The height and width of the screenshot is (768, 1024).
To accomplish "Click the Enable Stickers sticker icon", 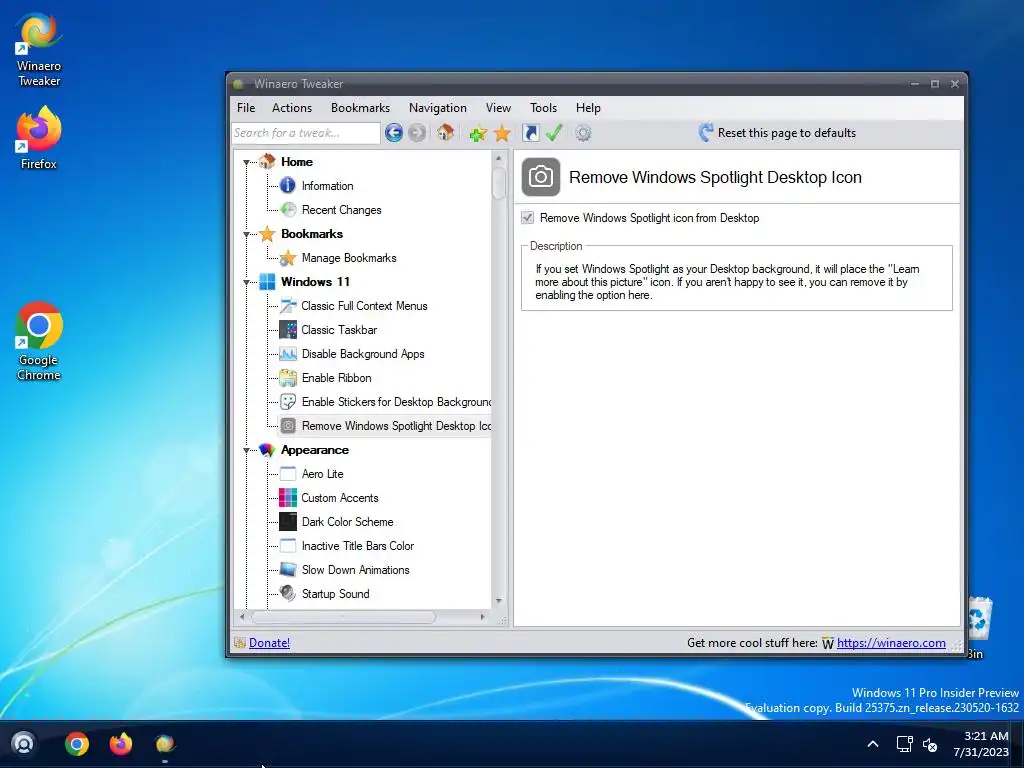I will (288, 402).
